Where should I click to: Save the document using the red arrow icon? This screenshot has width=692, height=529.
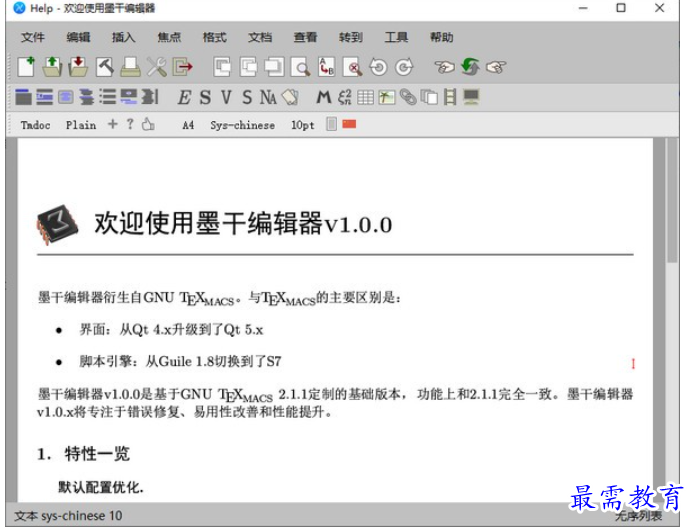[78, 67]
